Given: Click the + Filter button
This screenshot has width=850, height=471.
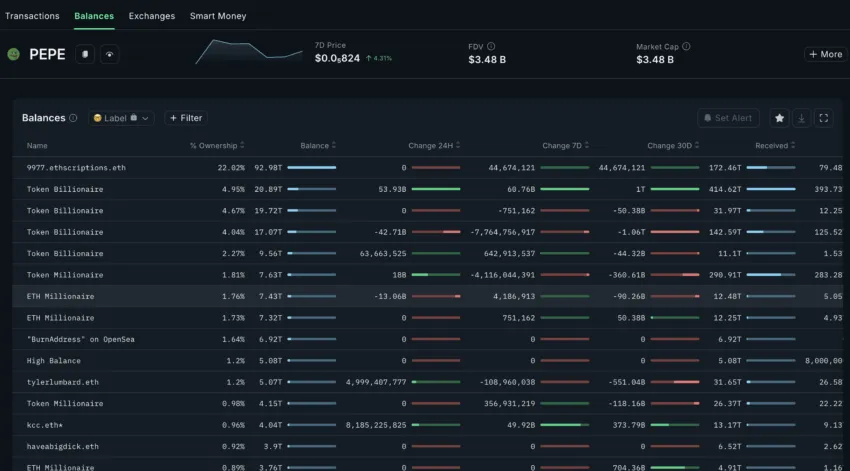Looking at the screenshot, I should [186, 118].
